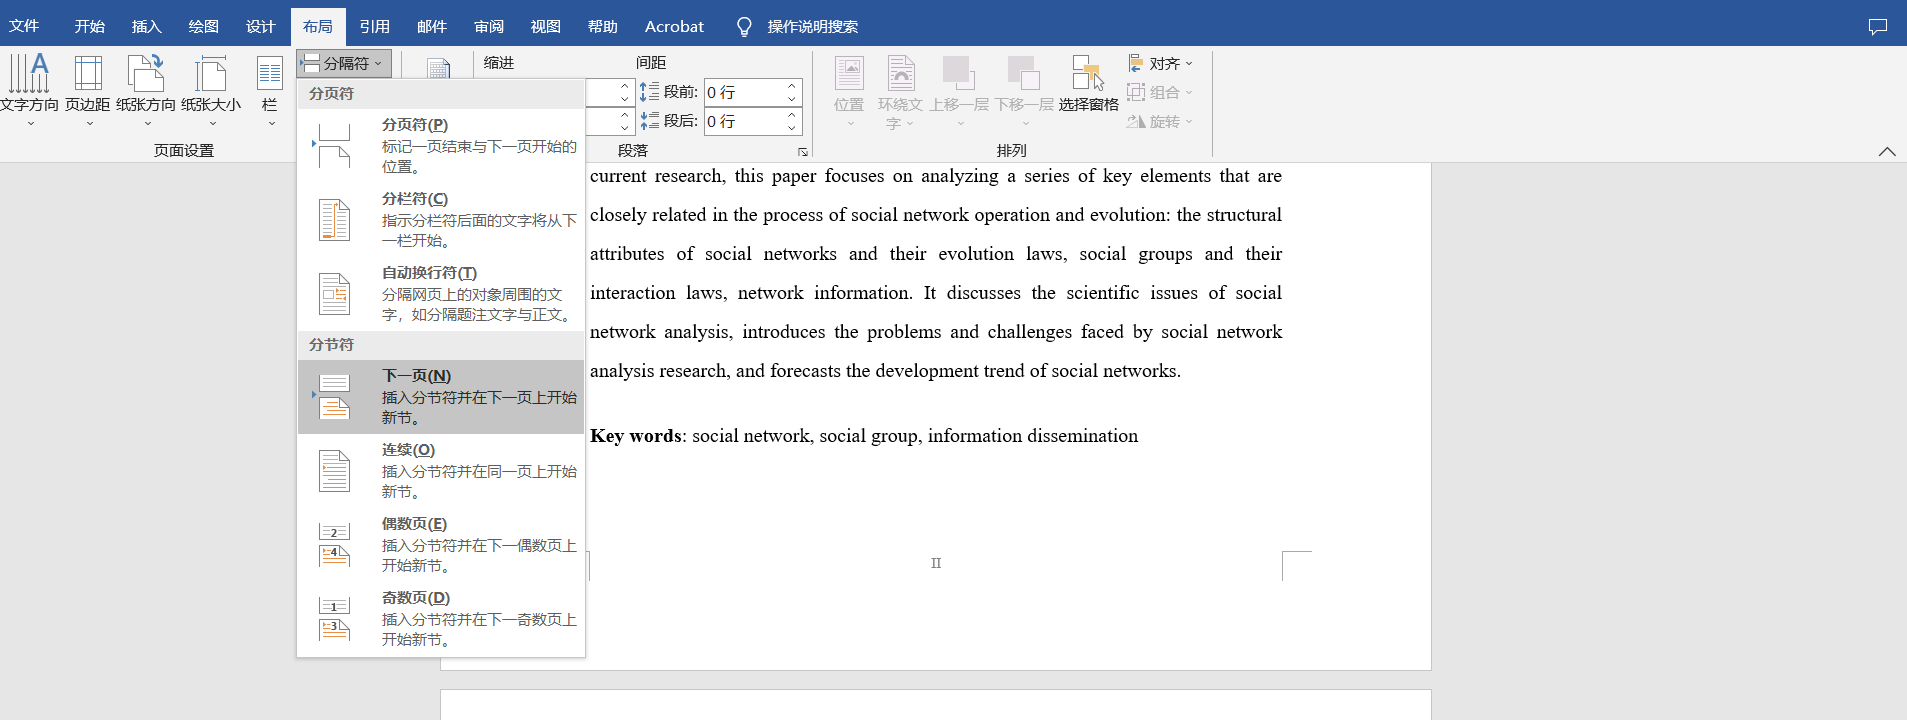
Task: Select 奇数页(D) odd page section break
Action: point(441,619)
